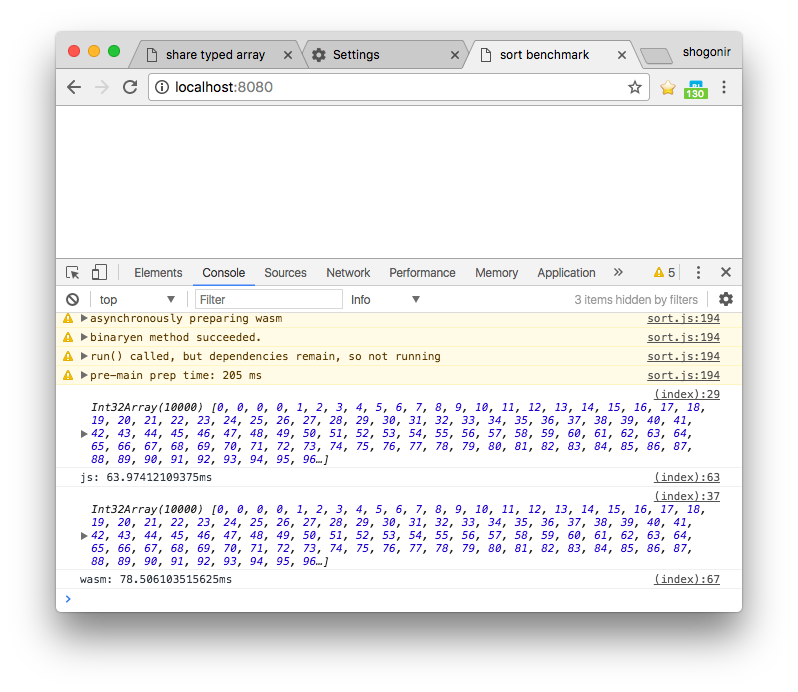The image size is (798, 692).
Task: Open the green 130 extension icon
Action: [x=696, y=90]
